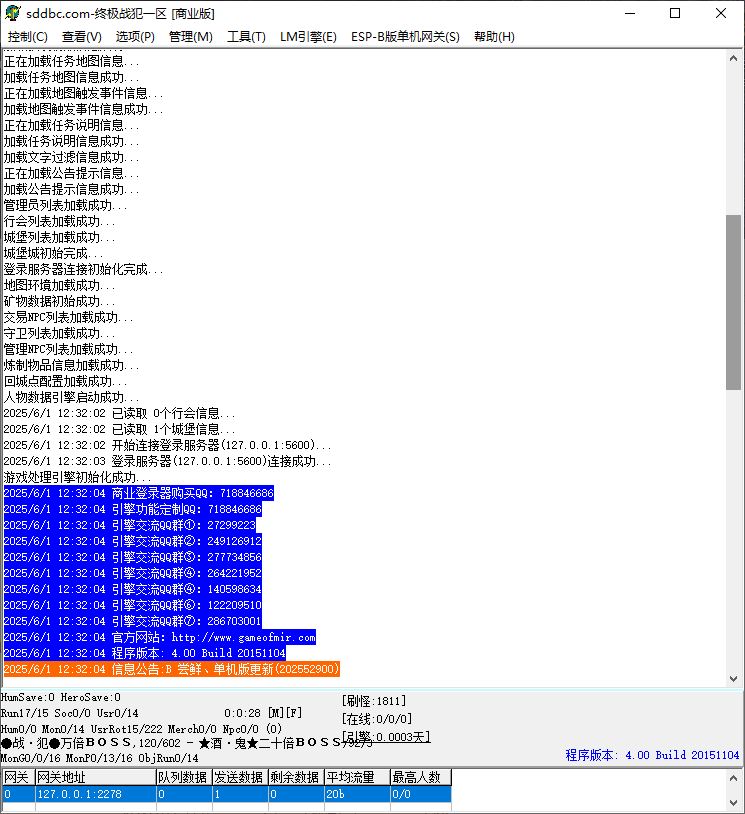745x814 pixels.
Task: Click the 引擎交流QQ群③: 277734856 line
Action: click(132, 557)
